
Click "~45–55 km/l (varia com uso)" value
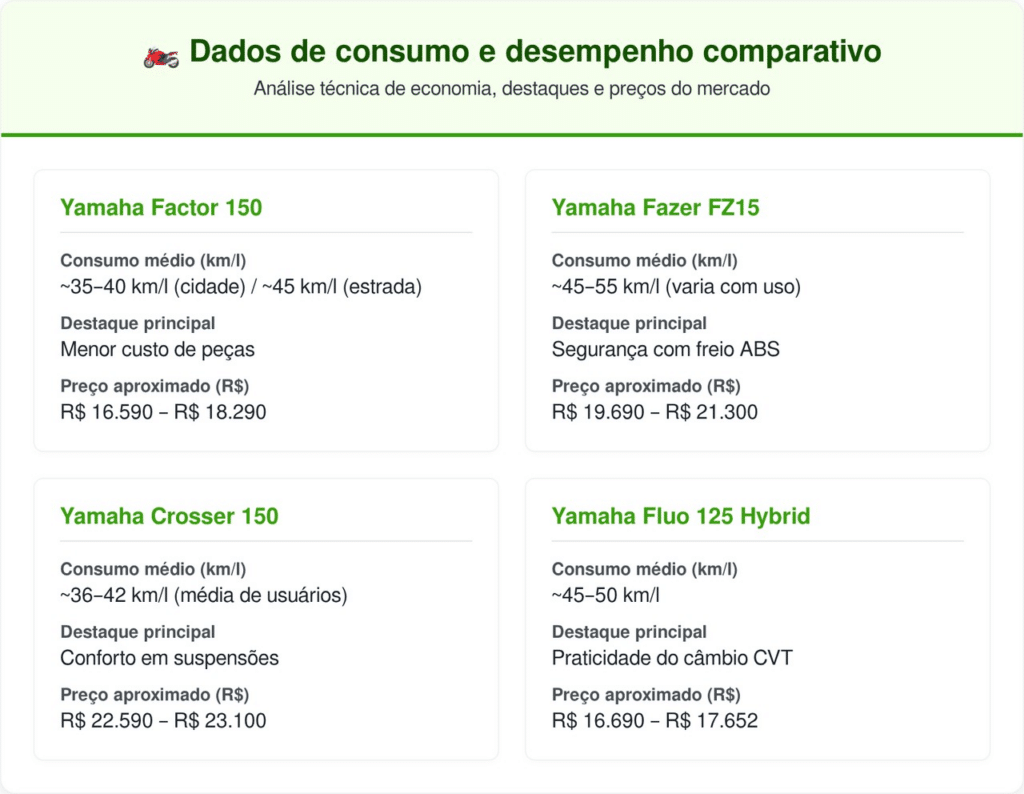click(676, 287)
